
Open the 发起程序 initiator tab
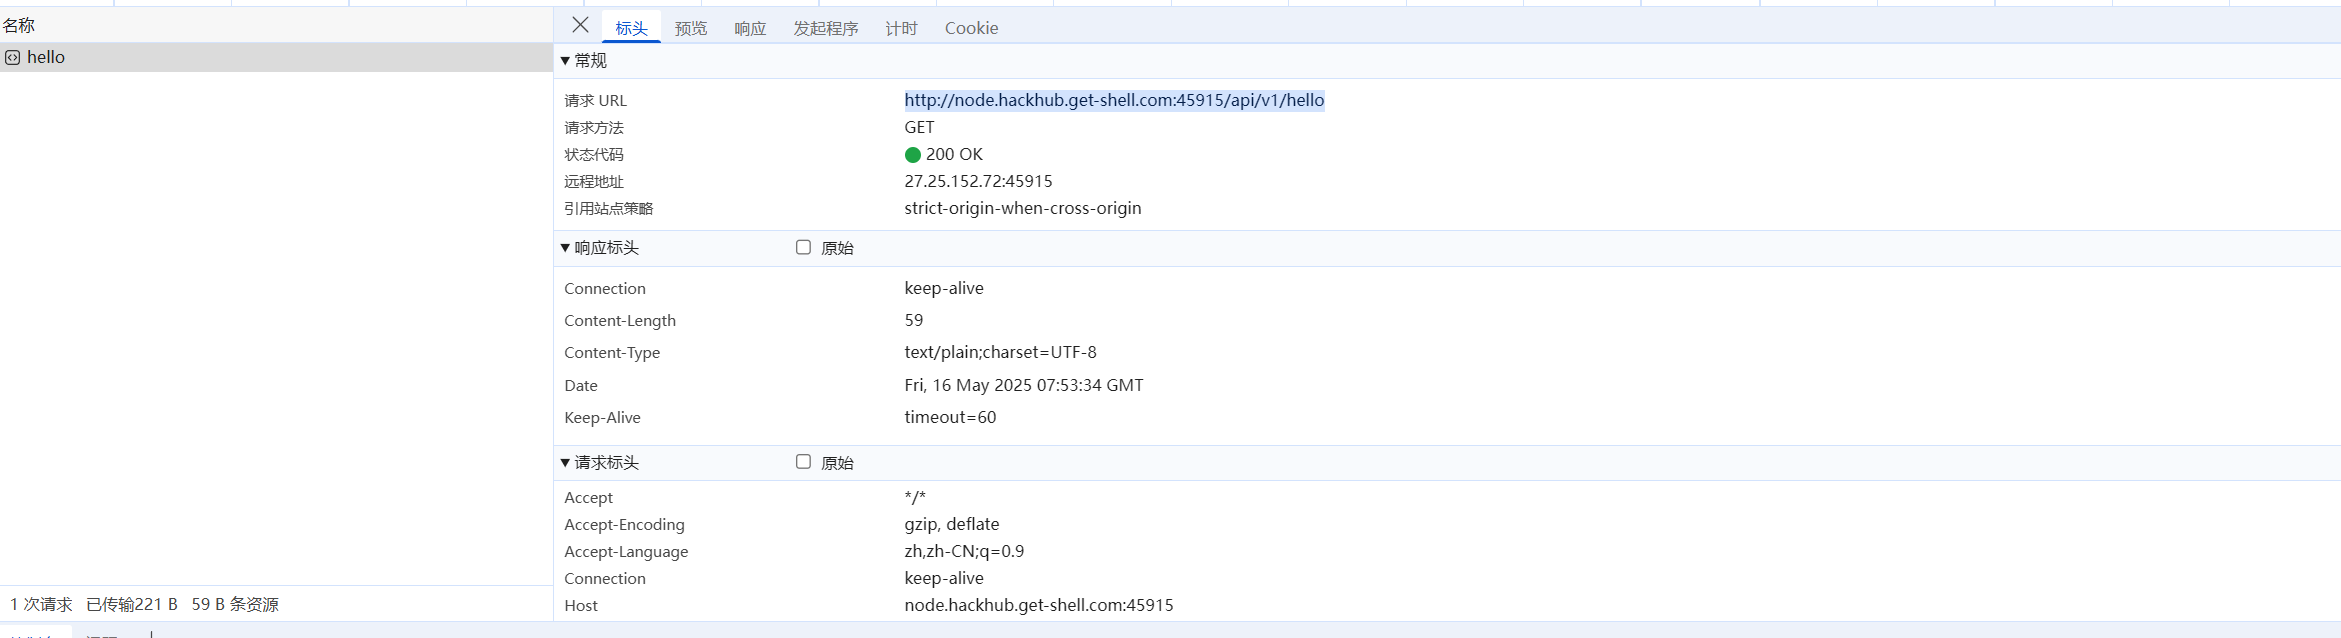825,28
